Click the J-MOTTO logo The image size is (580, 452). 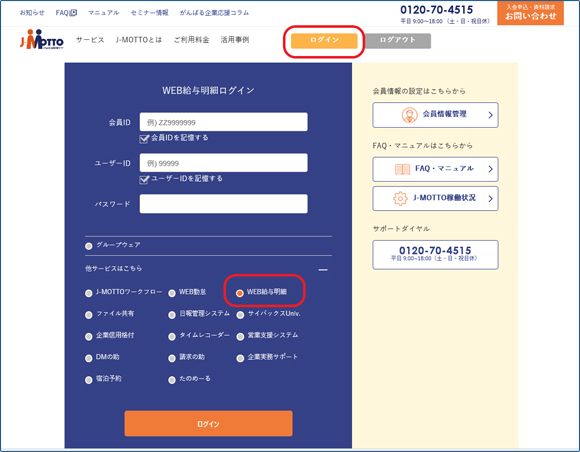[x=41, y=39]
